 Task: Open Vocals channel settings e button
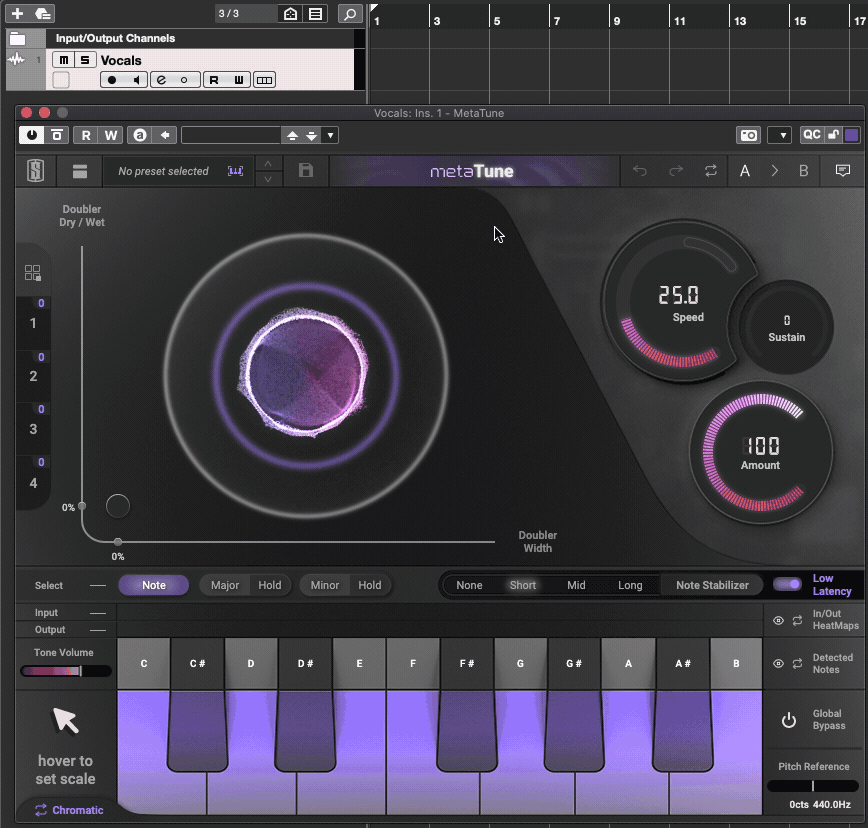[x=161, y=80]
